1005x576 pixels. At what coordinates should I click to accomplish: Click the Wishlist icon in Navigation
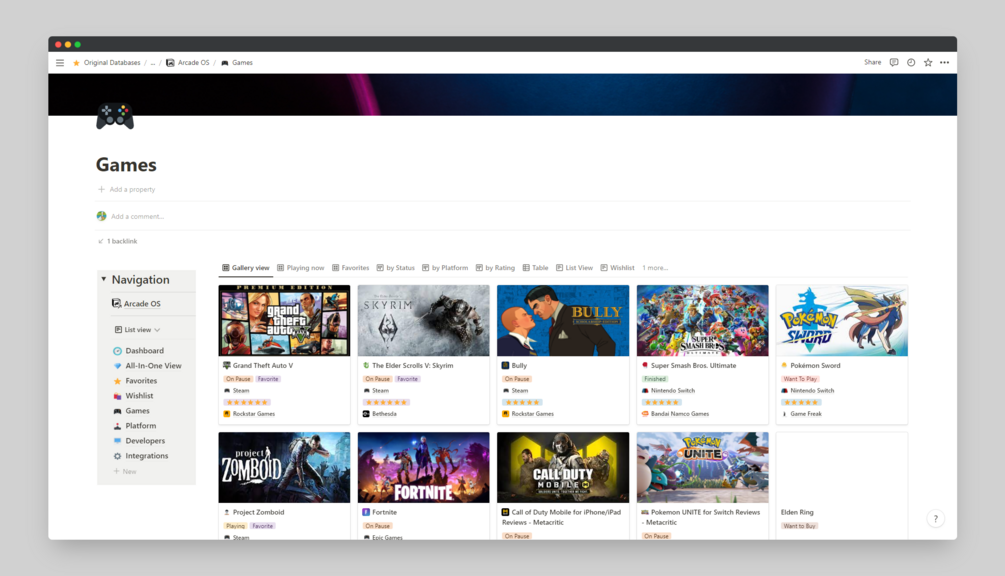pos(117,396)
